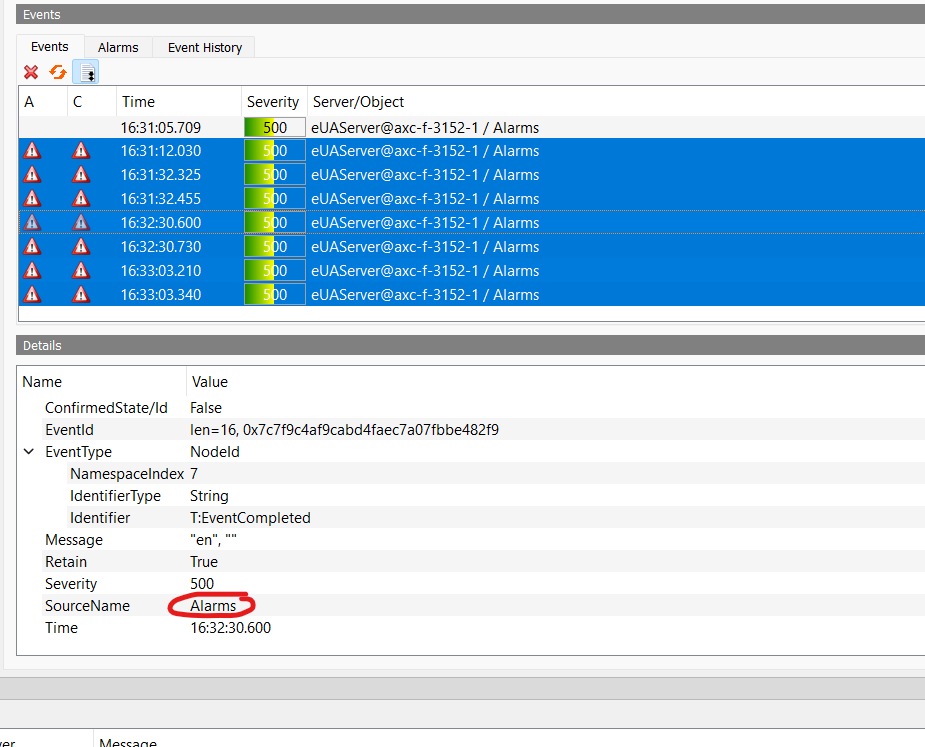The image size is (925, 747).
Task: Click A-column alarm icon for 16:31:12.030 event
Action: [32, 151]
